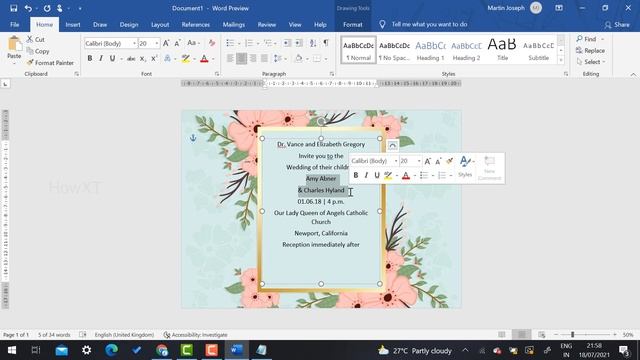Image resolution: width=640 pixels, height=360 pixels.
Task: Open Windows Start menu
Action: click(x=11, y=350)
